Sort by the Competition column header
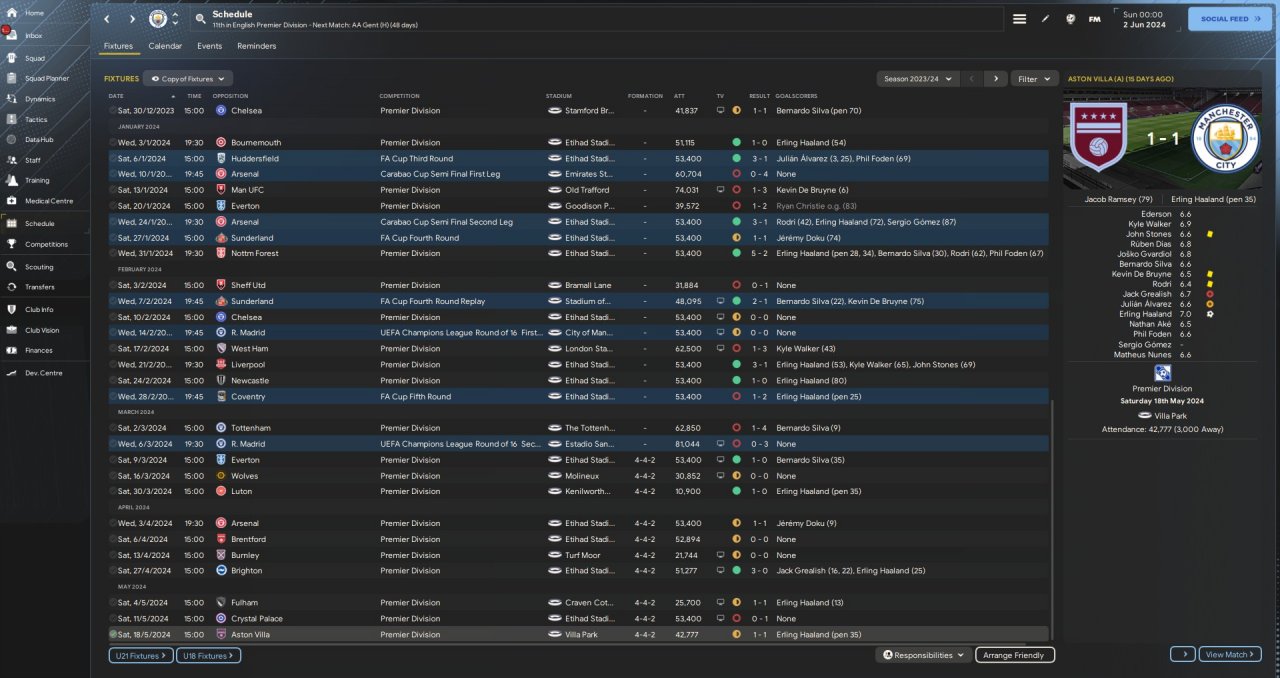 click(399, 96)
